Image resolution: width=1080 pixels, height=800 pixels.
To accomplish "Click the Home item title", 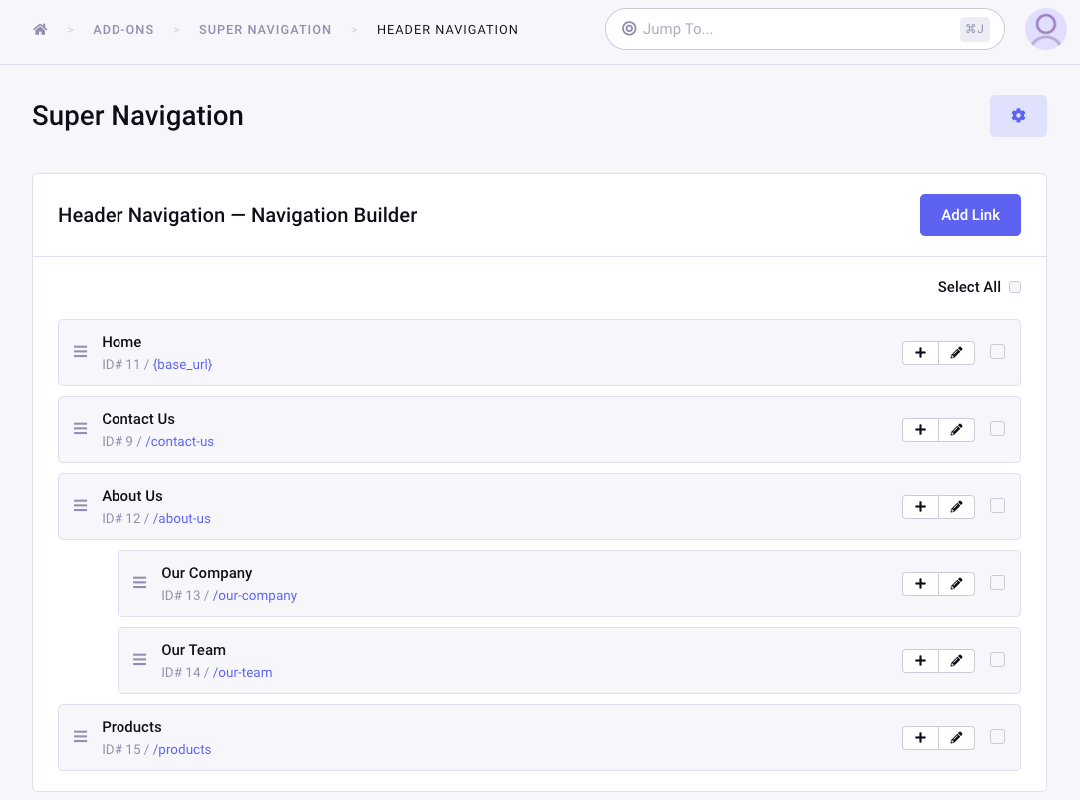I will pos(122,342).
